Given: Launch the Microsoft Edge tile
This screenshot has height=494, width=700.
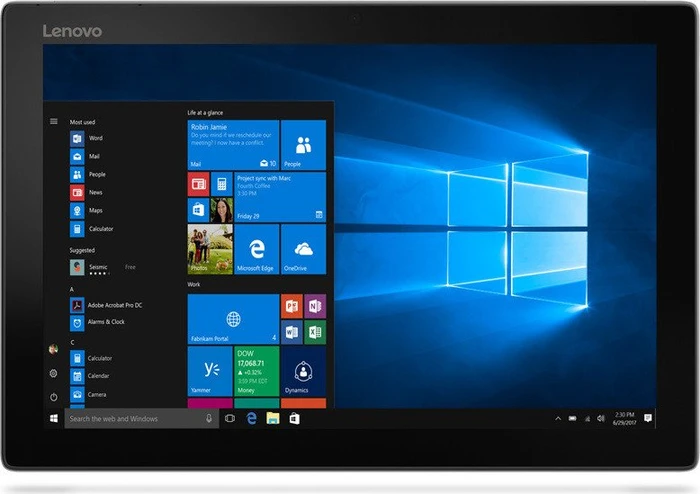Looking at the screenshot, I should tap(257, 249).
